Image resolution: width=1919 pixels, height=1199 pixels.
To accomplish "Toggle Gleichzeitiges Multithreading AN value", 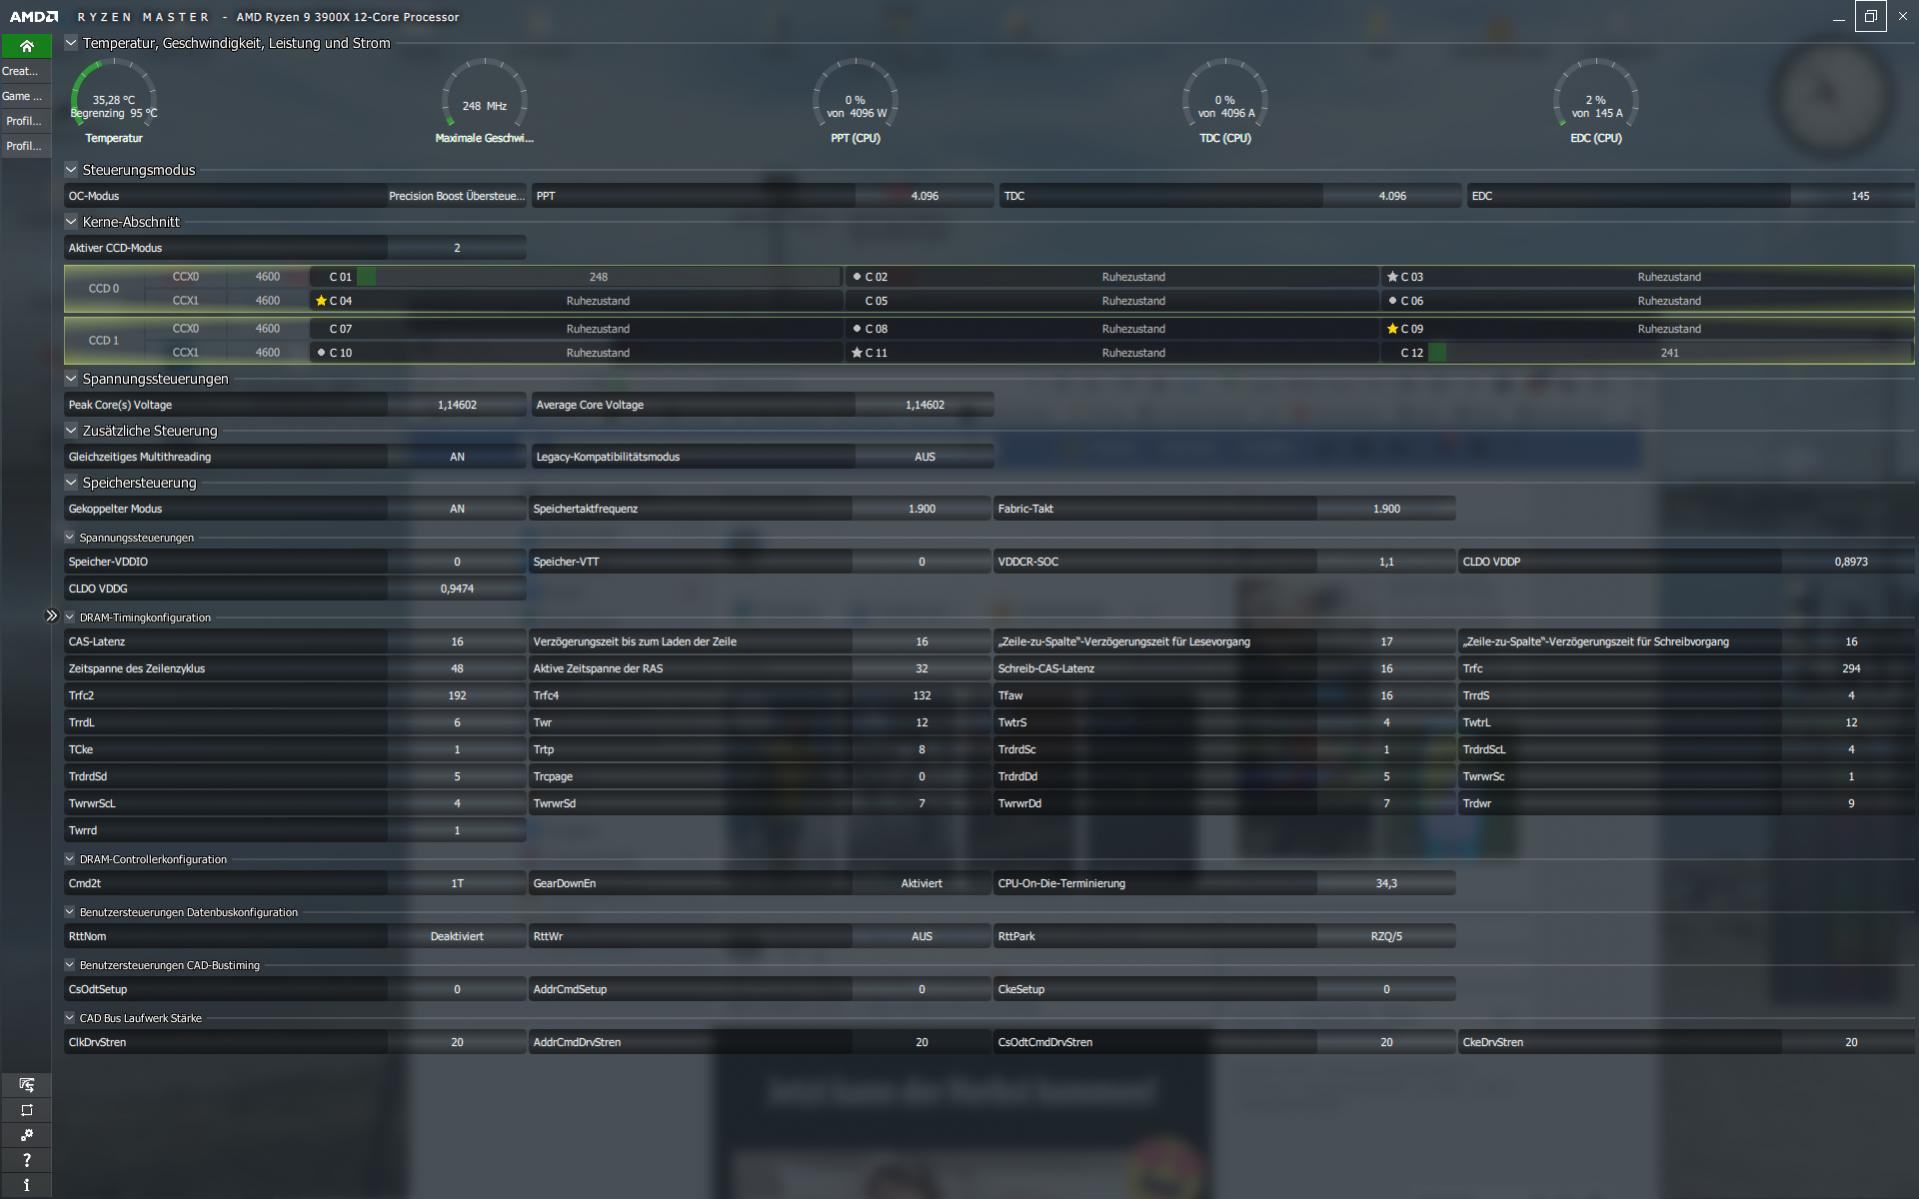I will [457, 457].
